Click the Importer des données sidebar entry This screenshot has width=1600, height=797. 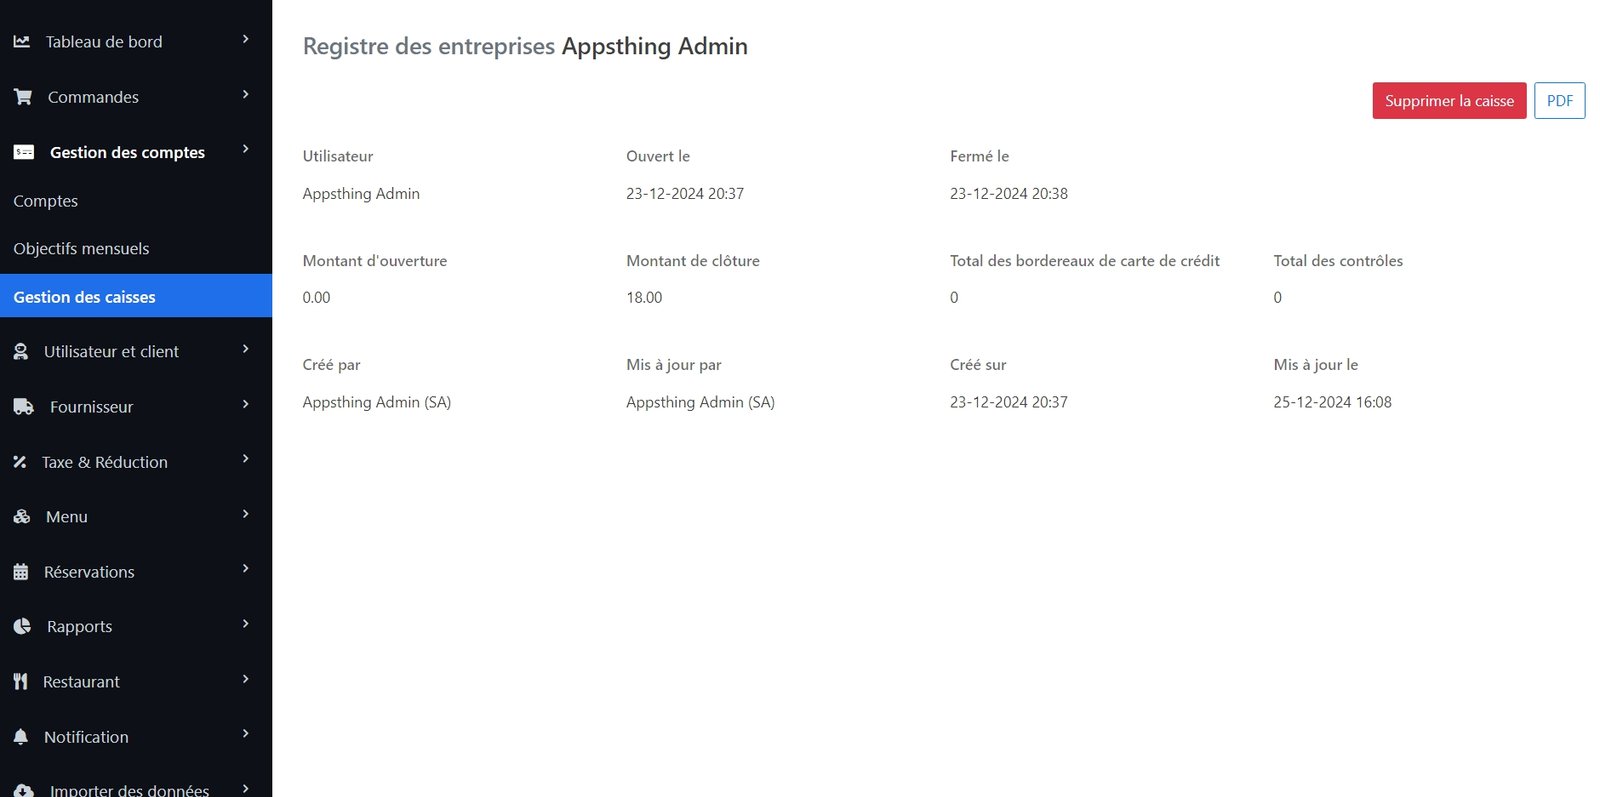tap(129, 790)
